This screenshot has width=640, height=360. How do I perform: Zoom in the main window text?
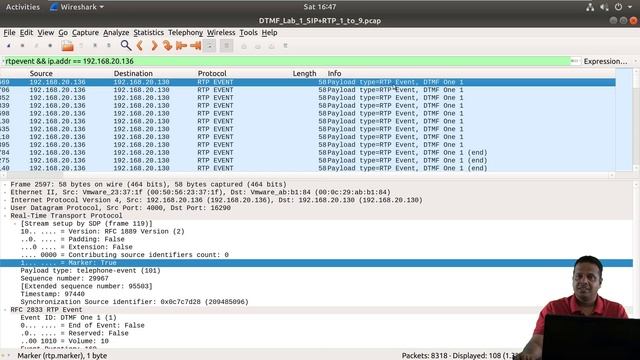244,46
